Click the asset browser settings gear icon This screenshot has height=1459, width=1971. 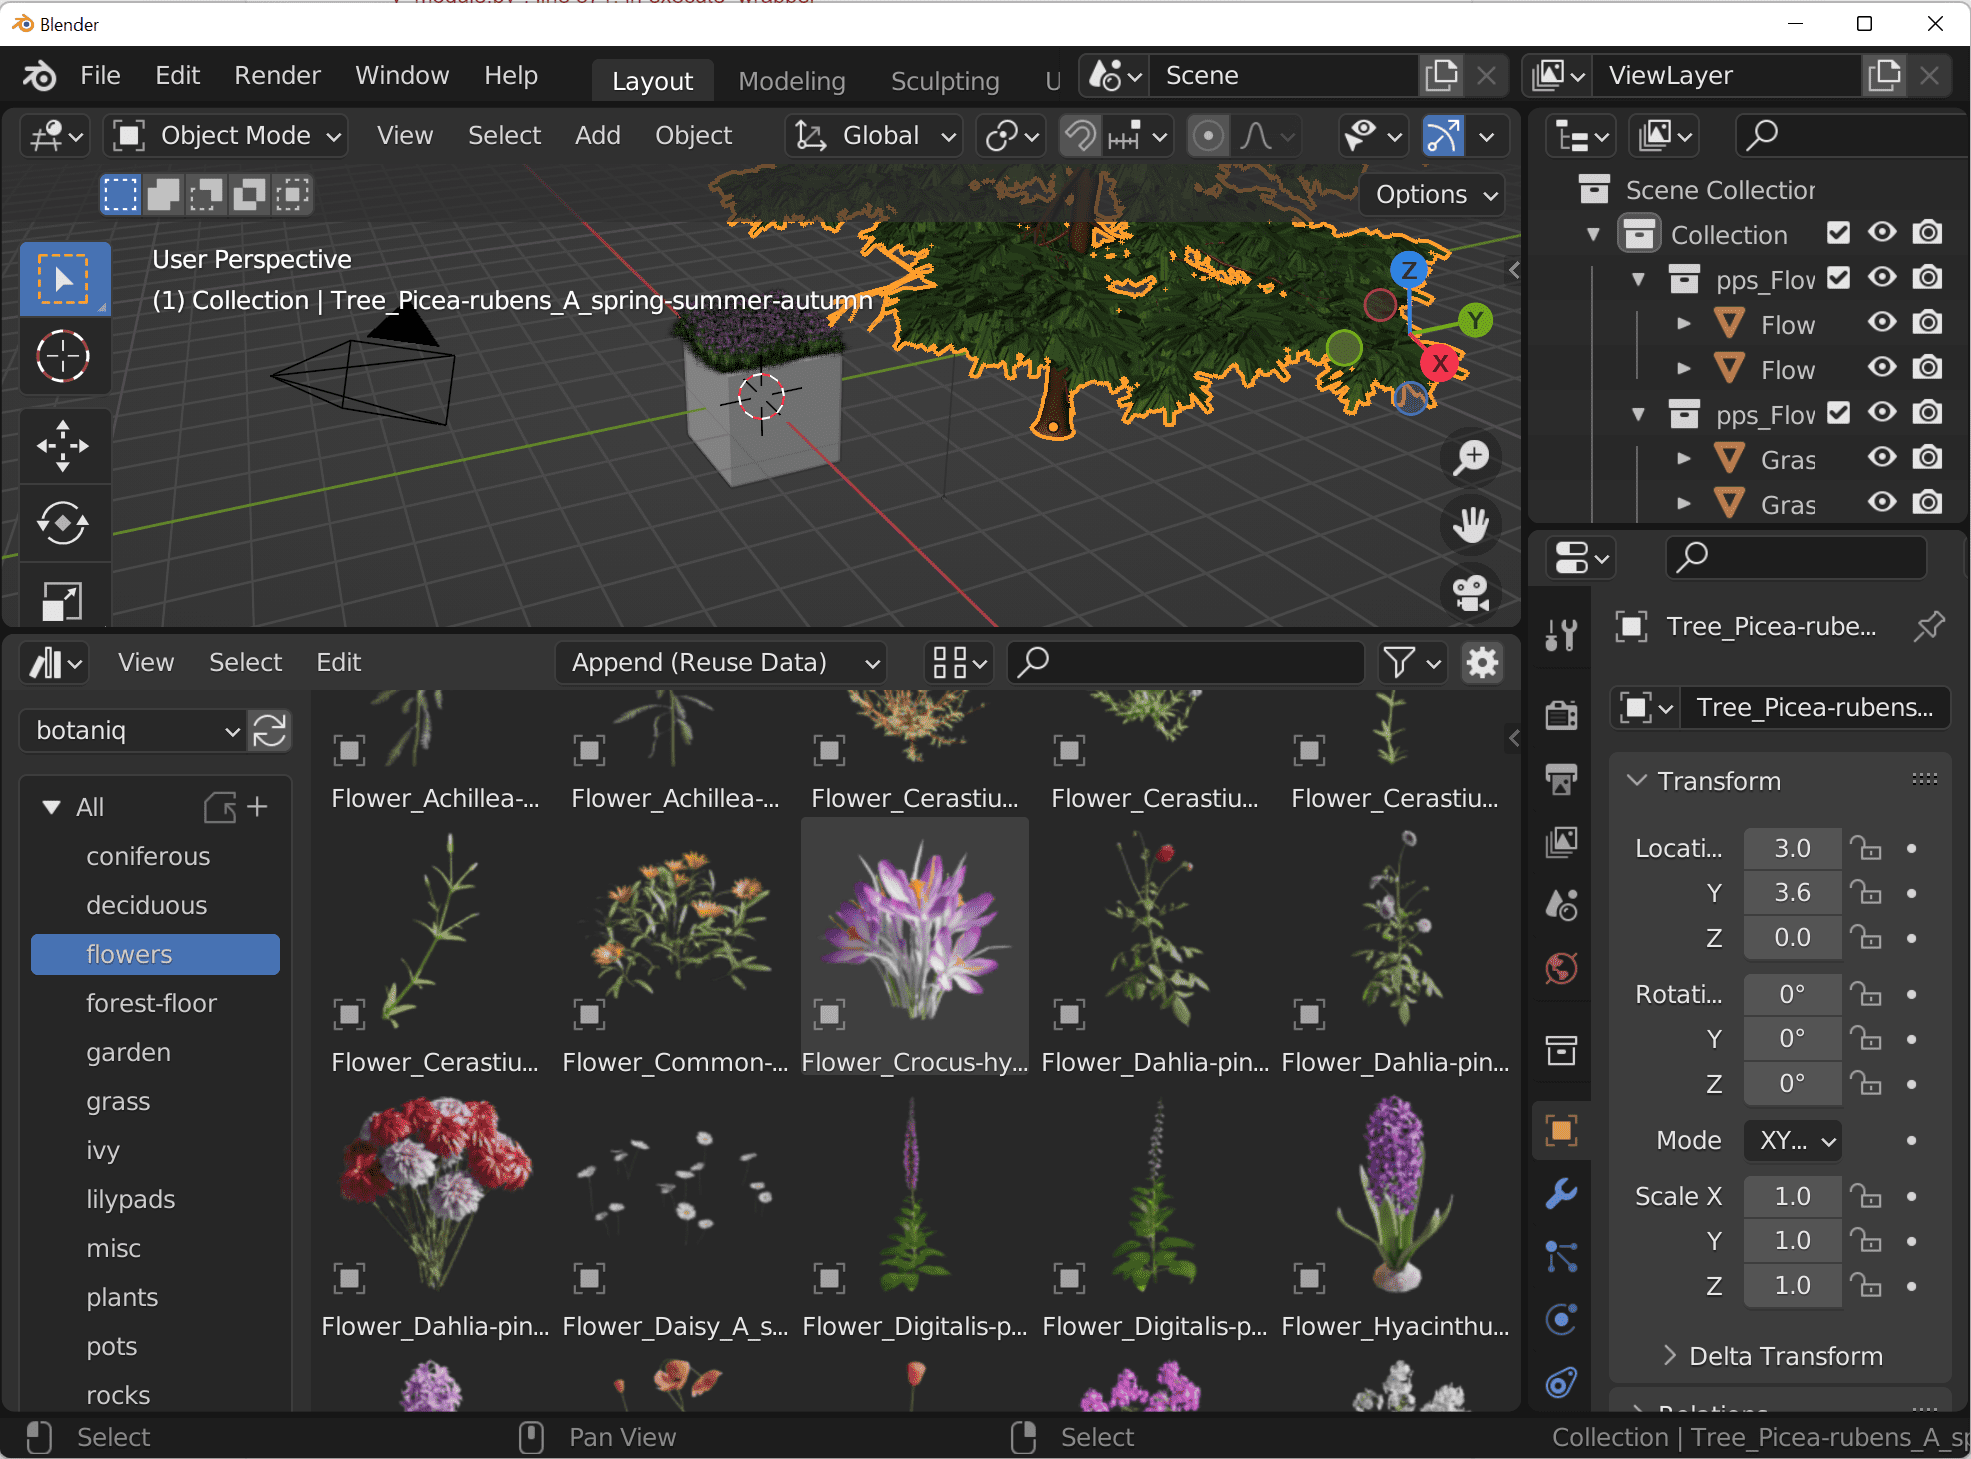[x=1482, y=662]
